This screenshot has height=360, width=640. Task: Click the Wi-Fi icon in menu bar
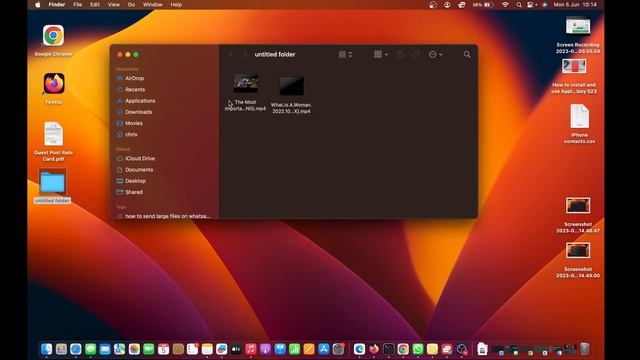coord(505,4)
